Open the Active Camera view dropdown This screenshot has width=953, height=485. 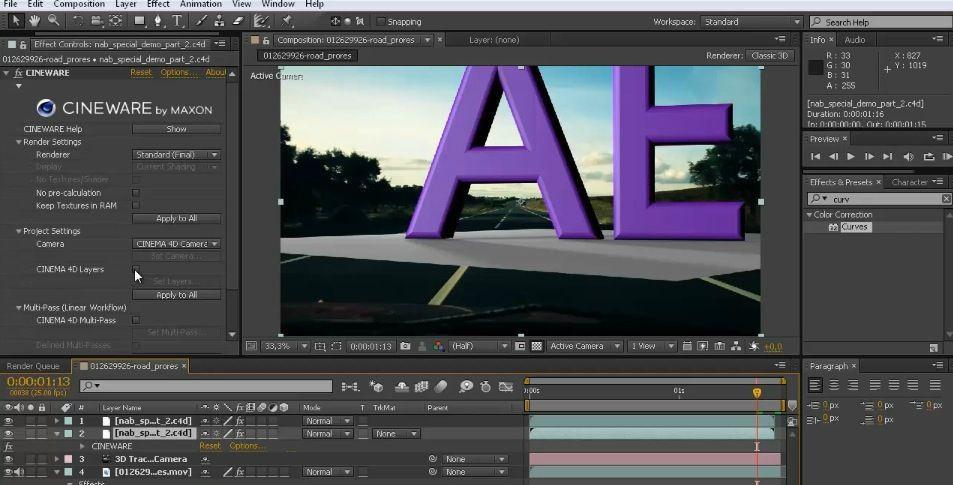[x=584, y=346]
